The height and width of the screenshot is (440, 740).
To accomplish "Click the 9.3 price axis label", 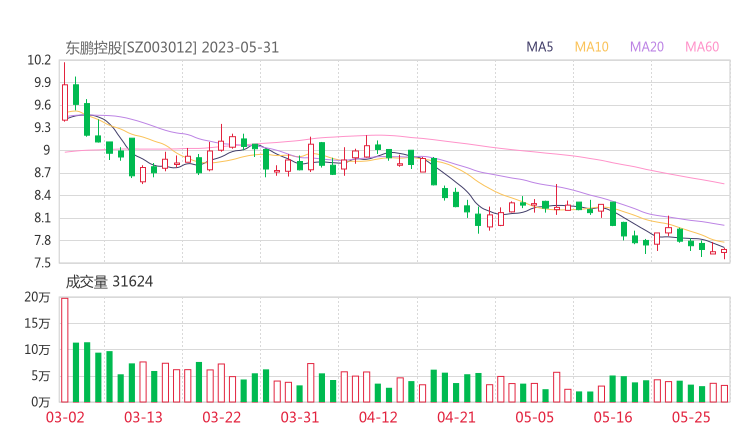I will (42, 127).
